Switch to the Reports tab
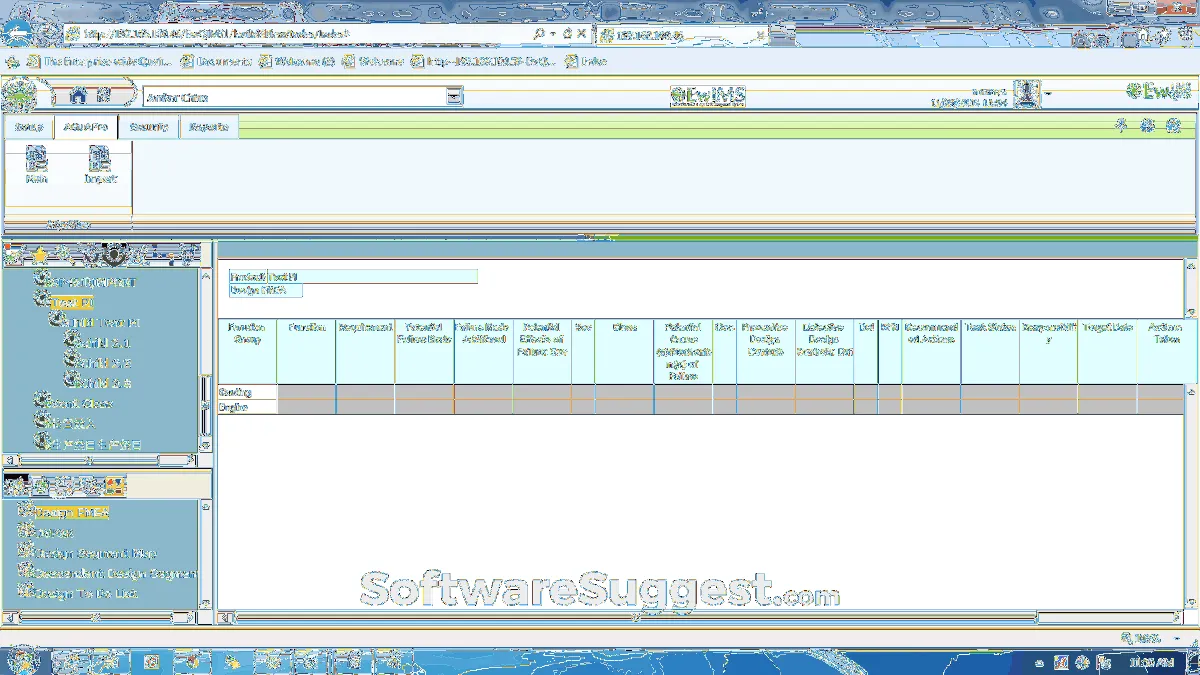Viewport: 1200px width, 675px height. tap(209, 127)
